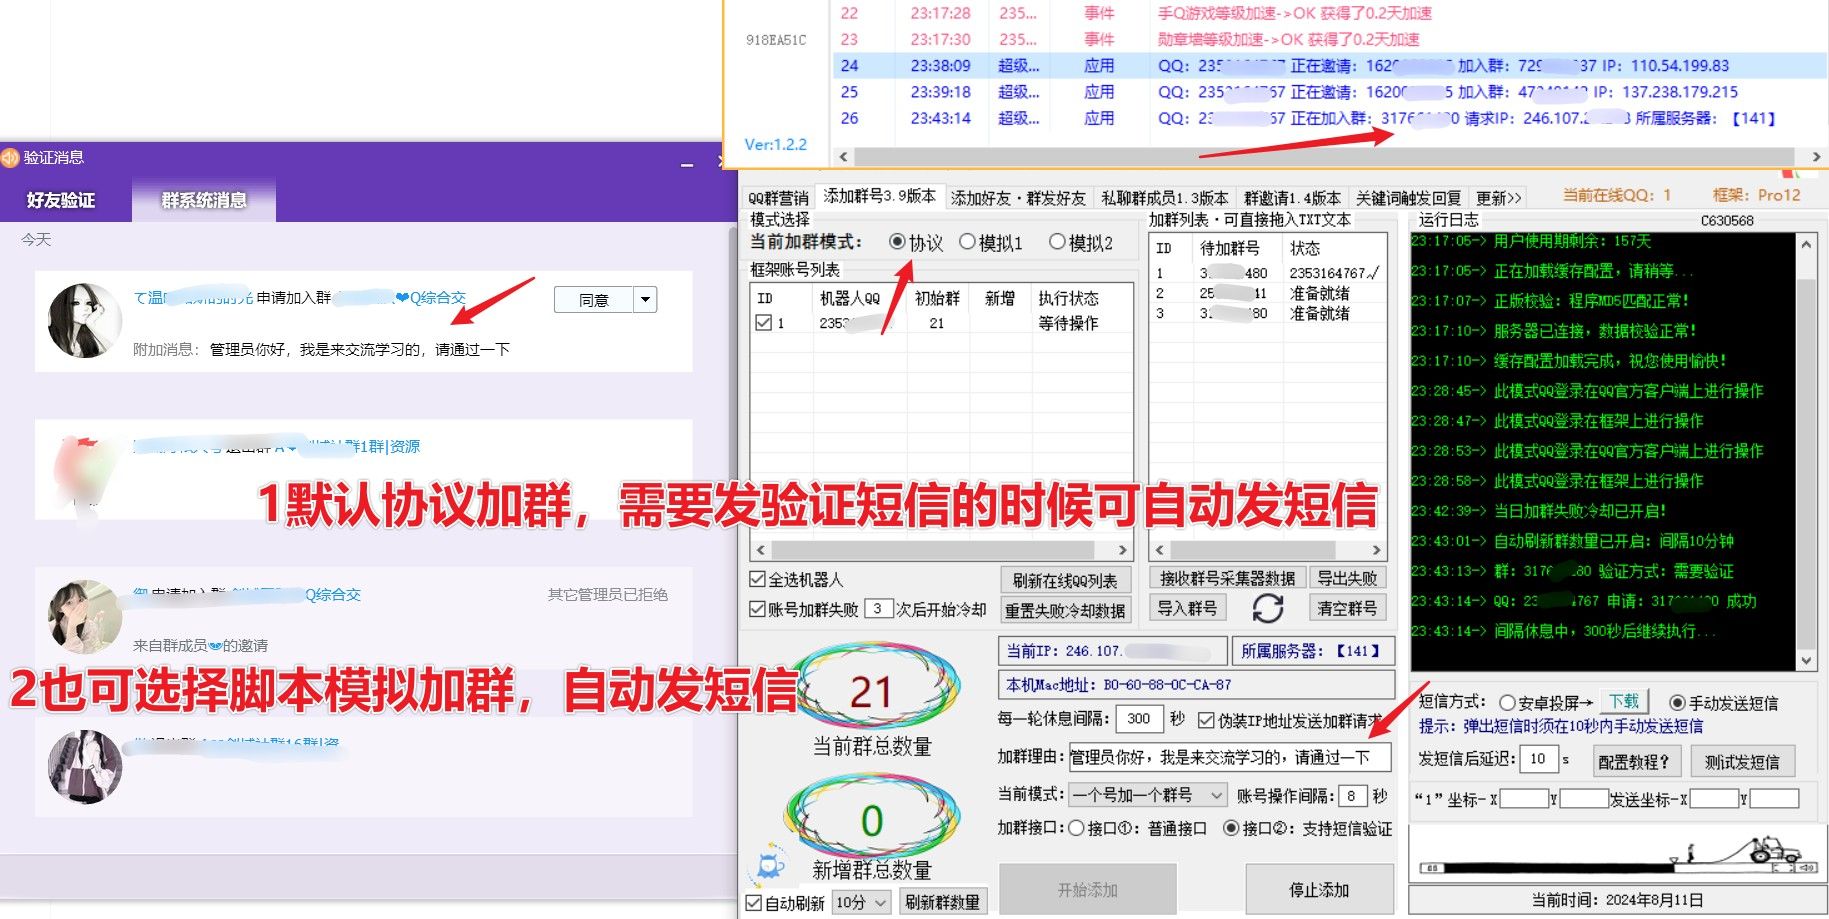Open the 当前模式 dropdown

[1148, 795]
